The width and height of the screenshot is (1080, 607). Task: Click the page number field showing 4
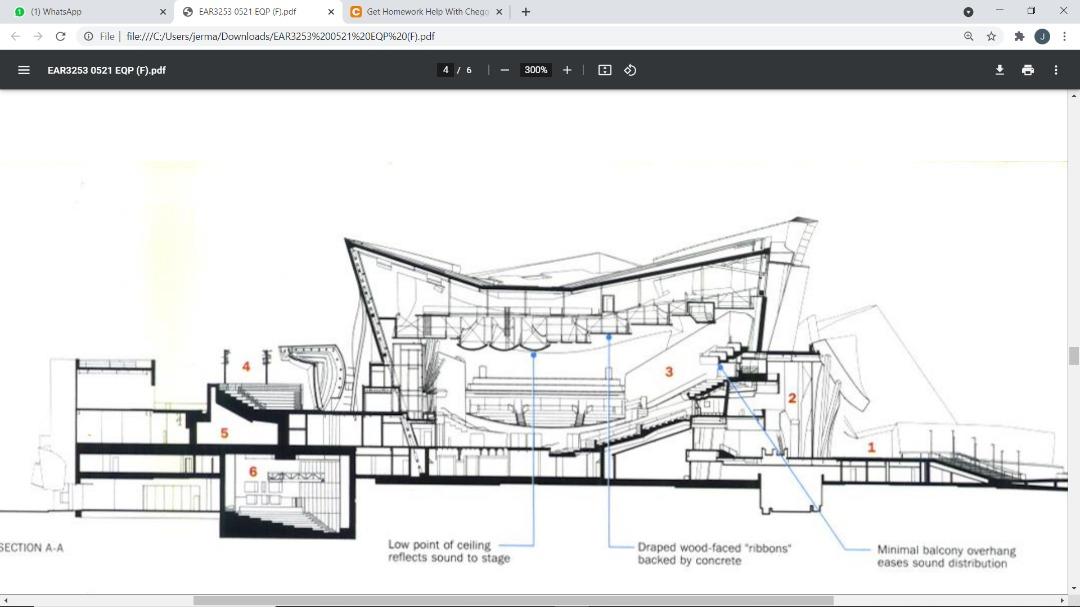(x=445, y=70)
